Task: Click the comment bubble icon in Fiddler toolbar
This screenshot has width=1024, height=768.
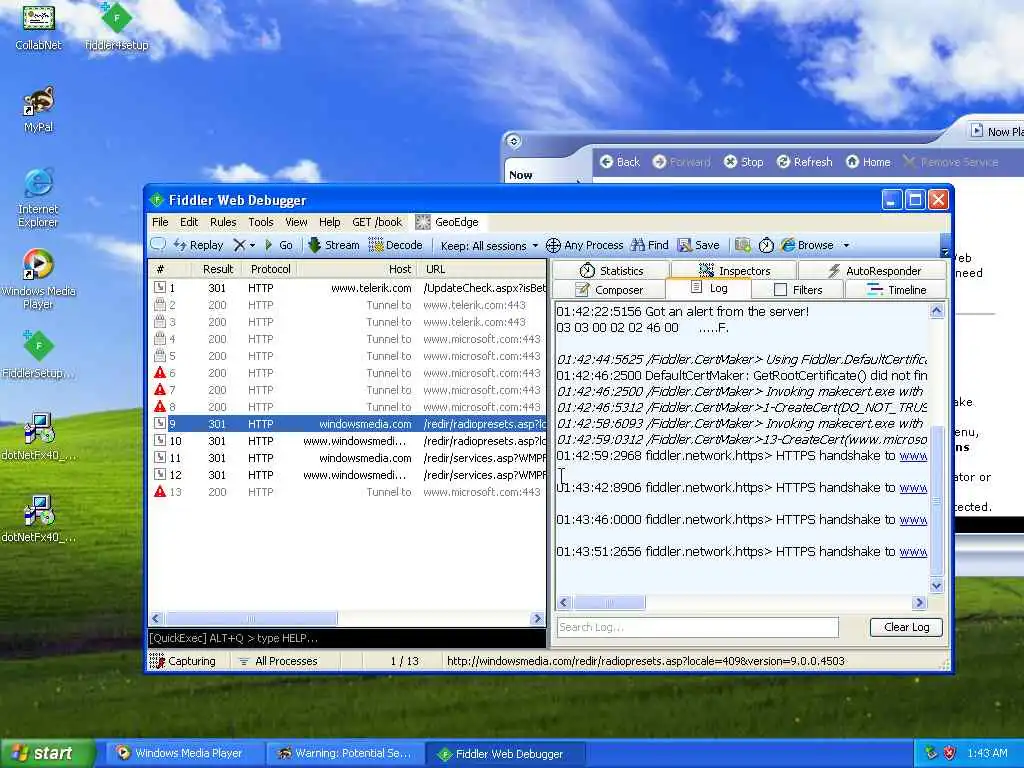Action: [158, 245]
